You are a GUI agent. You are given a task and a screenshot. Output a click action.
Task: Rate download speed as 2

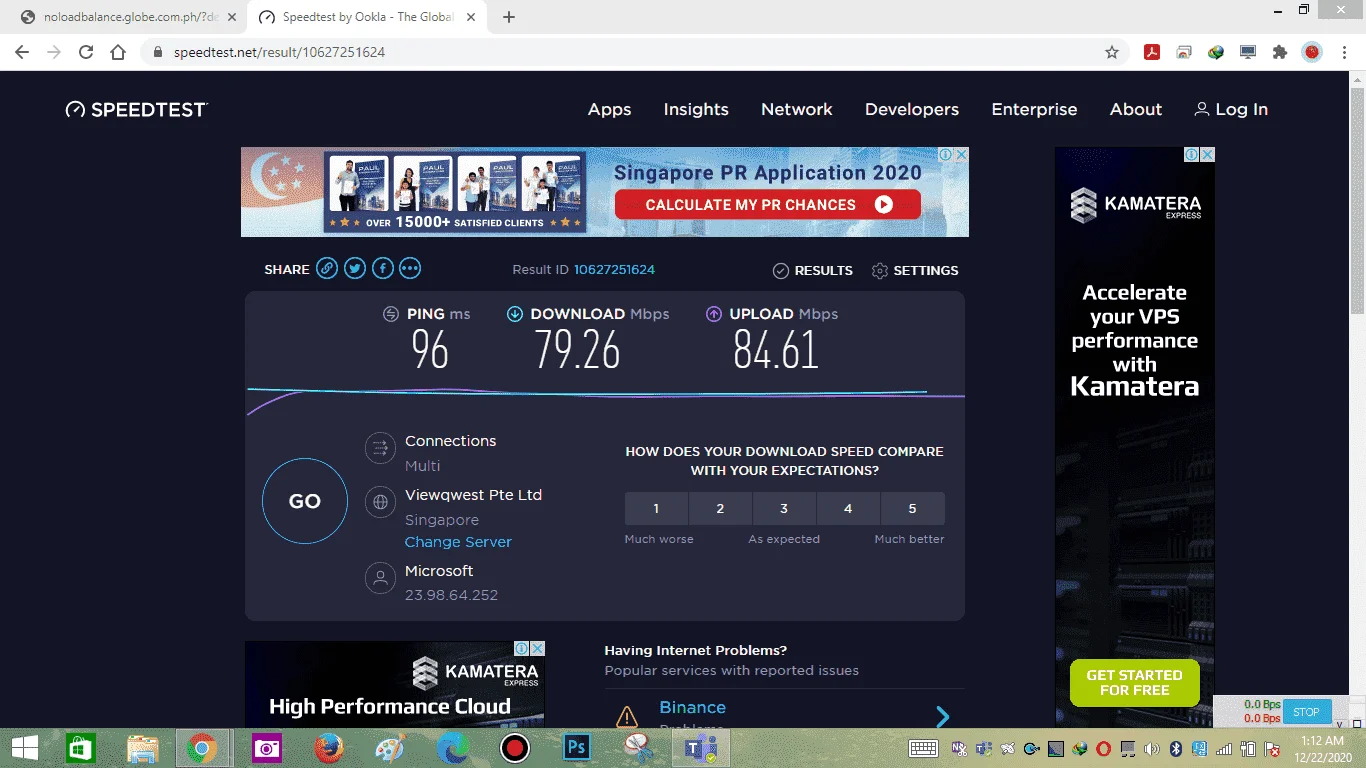click(x=720, y=509)
